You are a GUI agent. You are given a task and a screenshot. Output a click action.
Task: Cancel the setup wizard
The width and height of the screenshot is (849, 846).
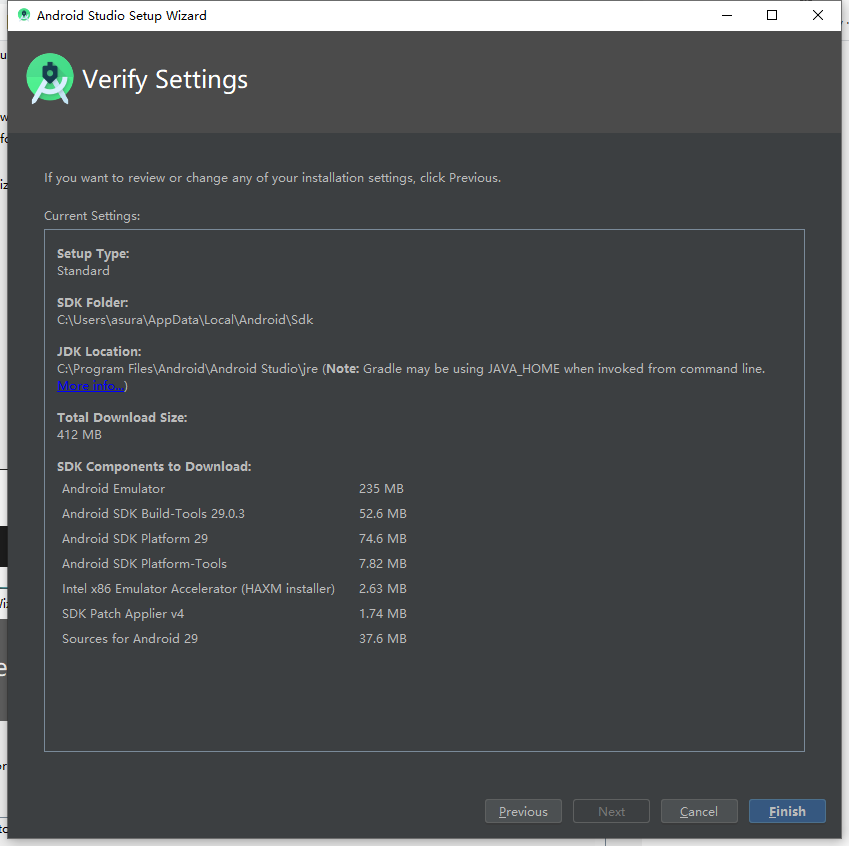point(698,811)
